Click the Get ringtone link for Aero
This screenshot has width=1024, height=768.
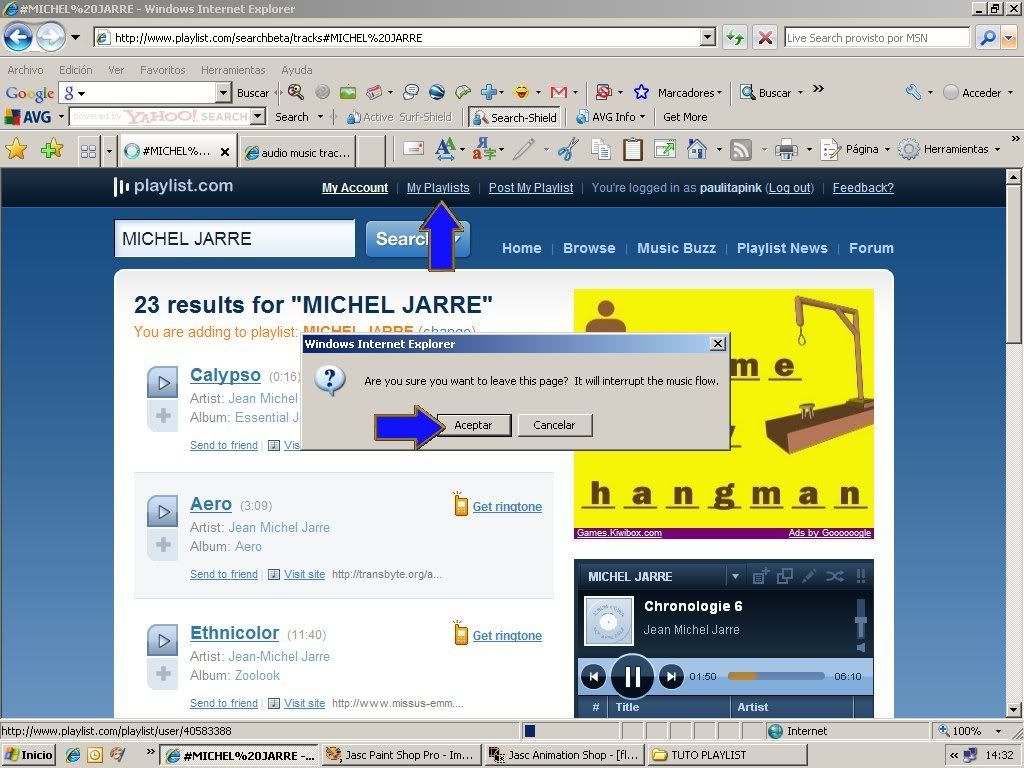pos(507,507)
